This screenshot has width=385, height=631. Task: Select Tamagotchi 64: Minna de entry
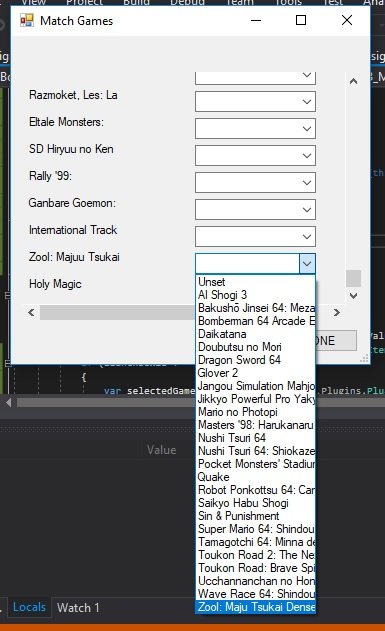click(x=255, y=542)
